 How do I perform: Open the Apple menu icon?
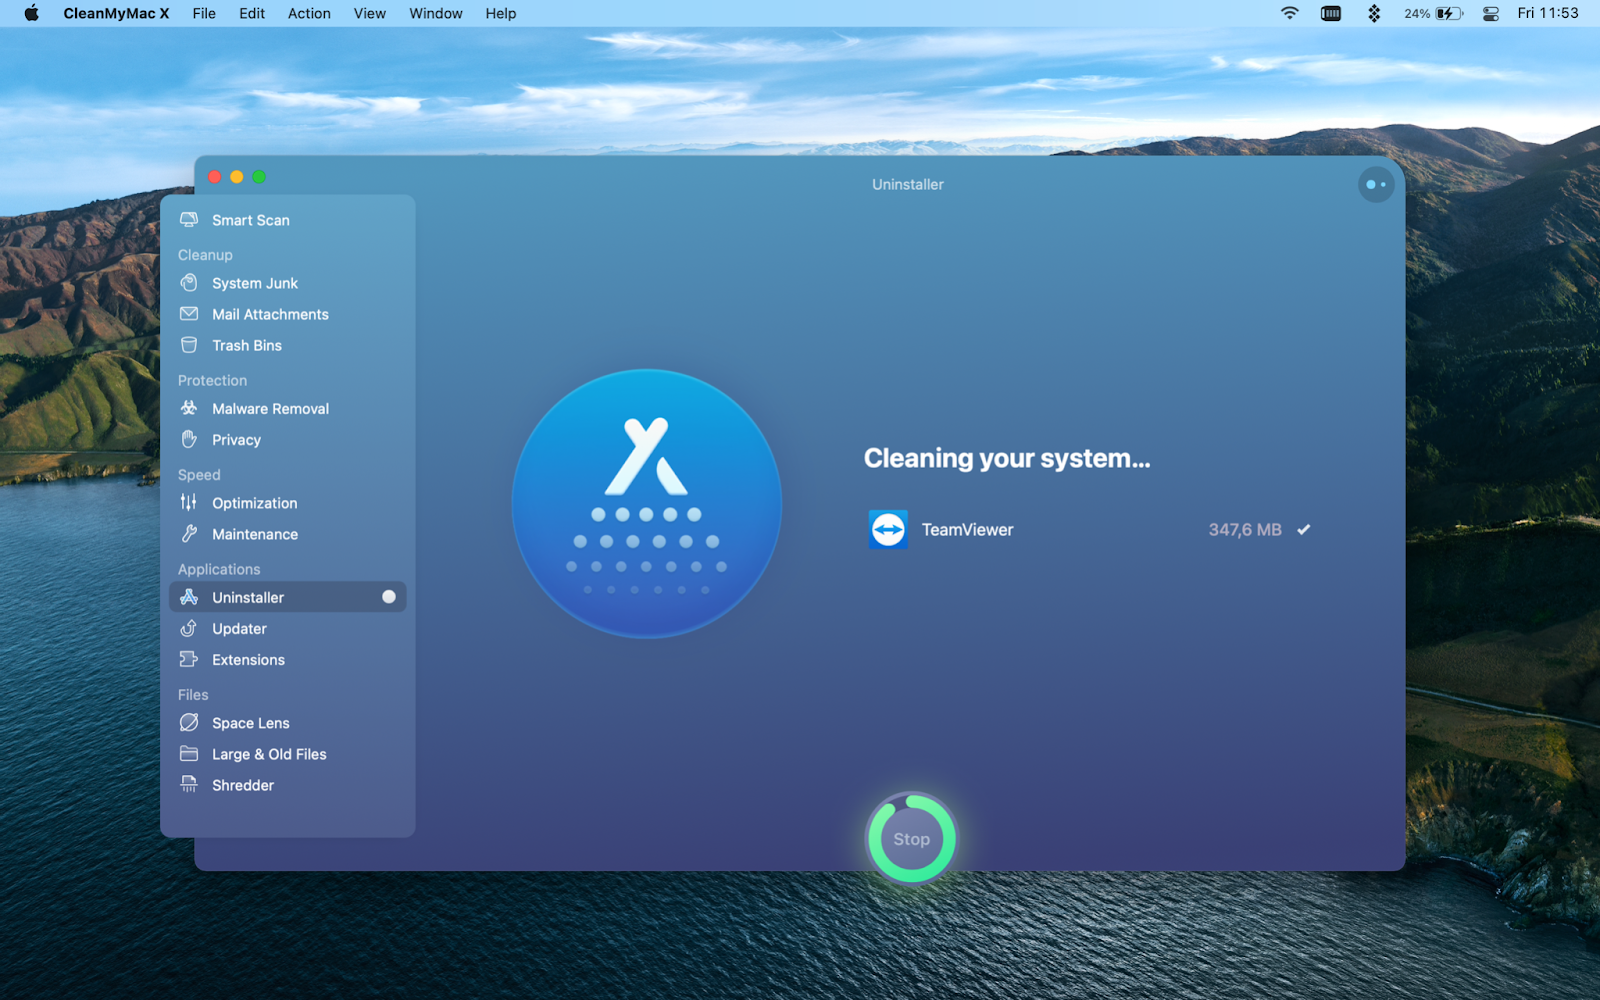pos(32,13)
